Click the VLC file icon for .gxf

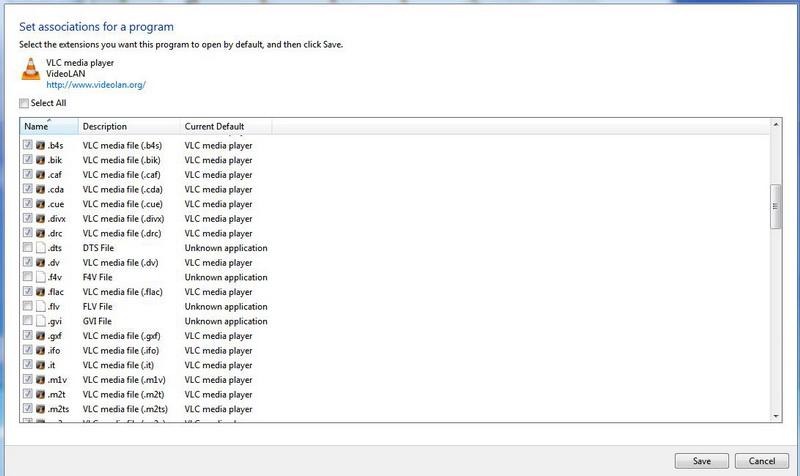[x=40, y=336]
